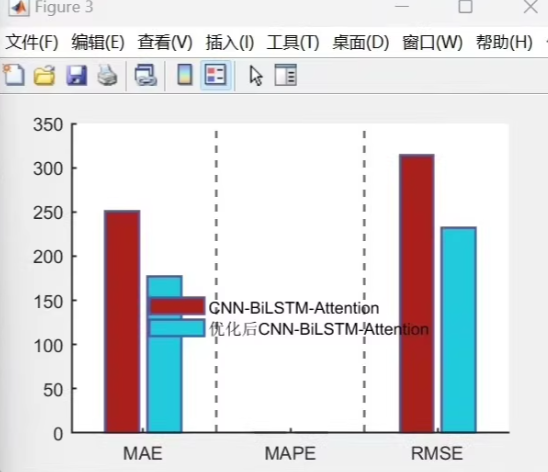548x472 pixels.
Task: Click the 250 y-axis tick label
Action: coord(48,213)
